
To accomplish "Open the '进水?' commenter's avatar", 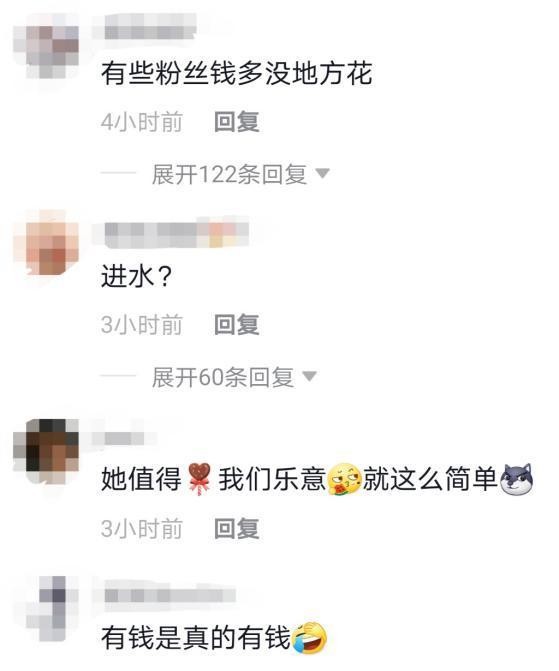I will pos(46,243).
